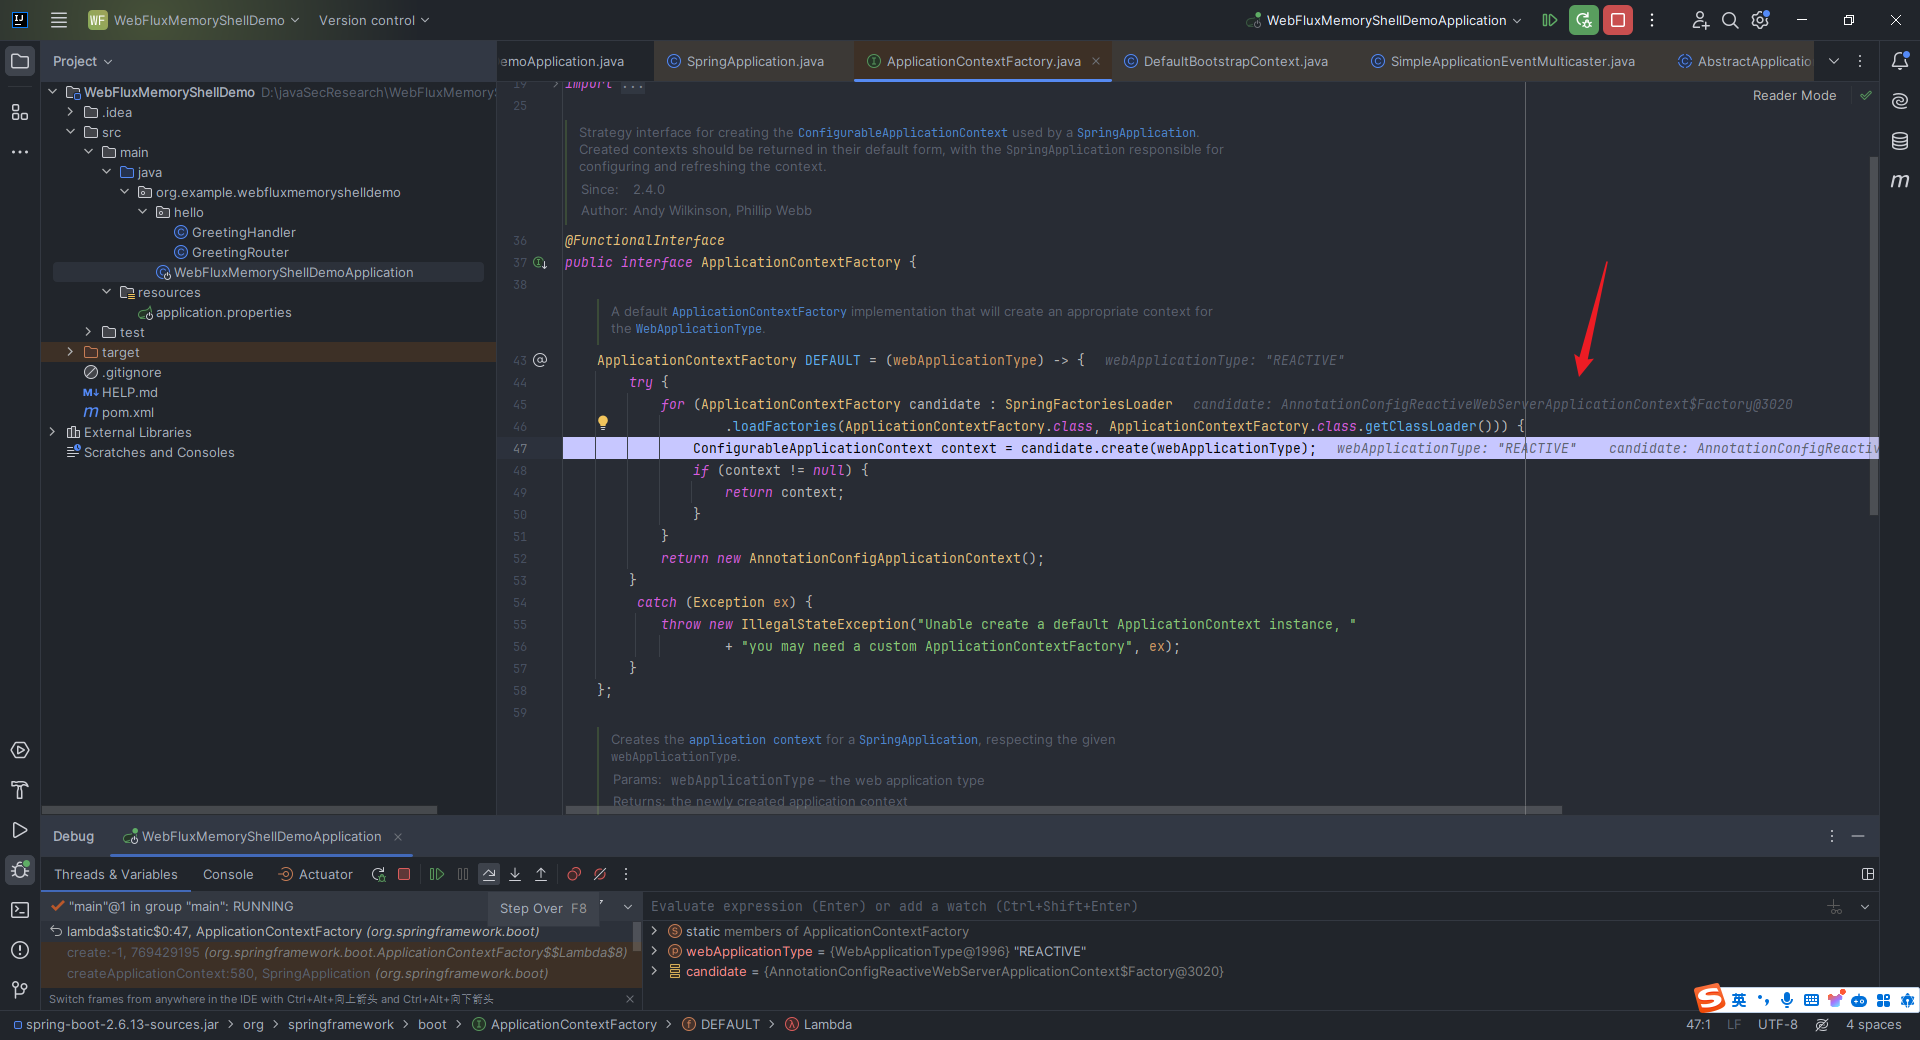Close the ApplicationContextFactory.java tab

[1096, 61]
